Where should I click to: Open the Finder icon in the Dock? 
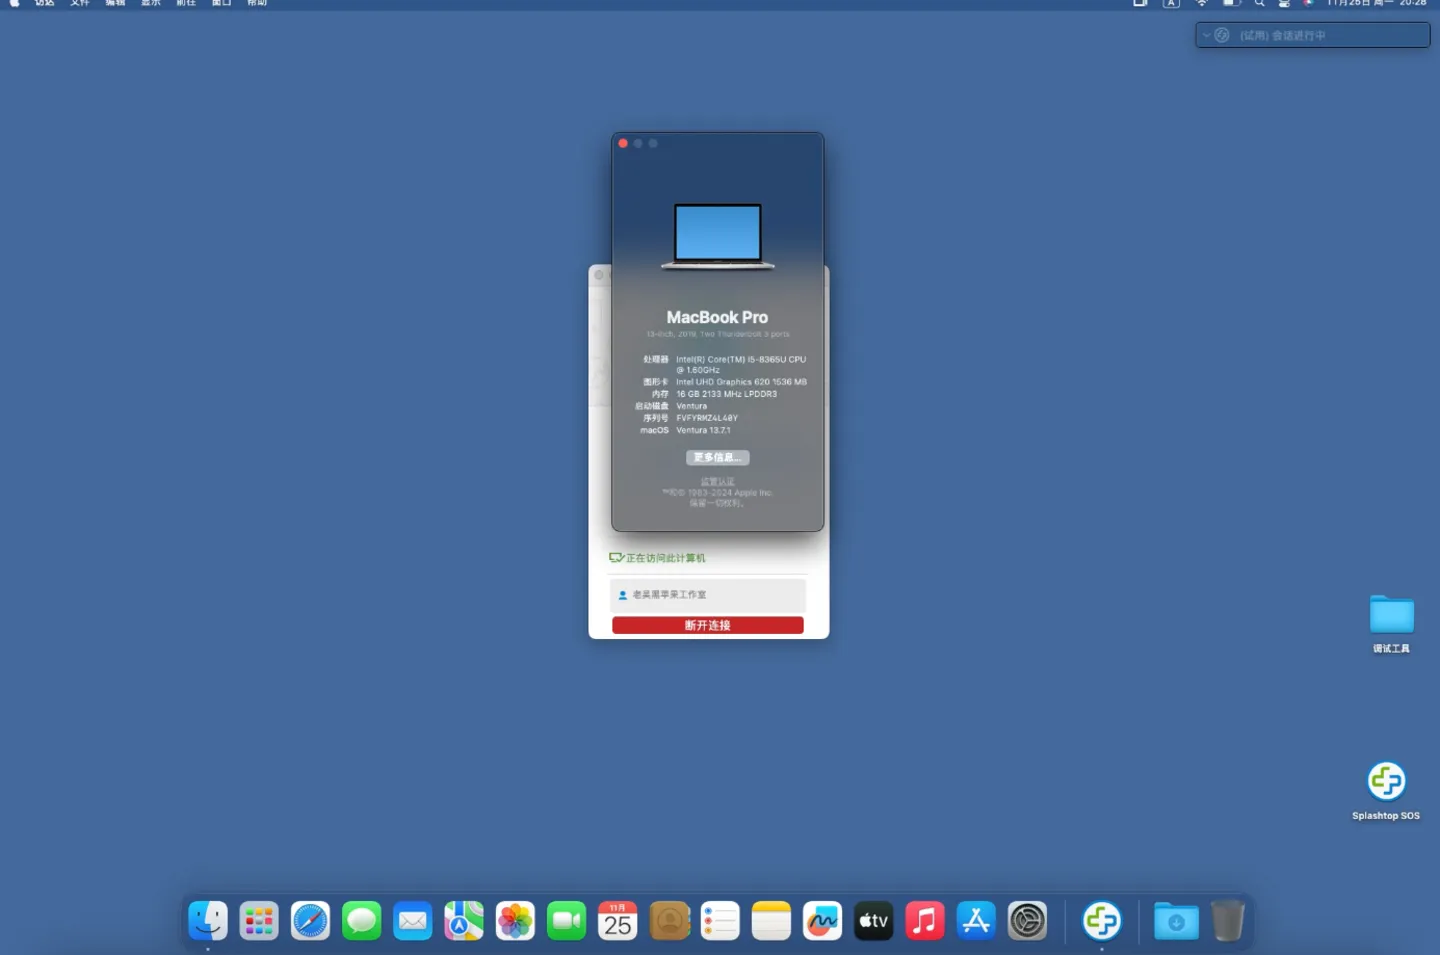tap(208, 921)
